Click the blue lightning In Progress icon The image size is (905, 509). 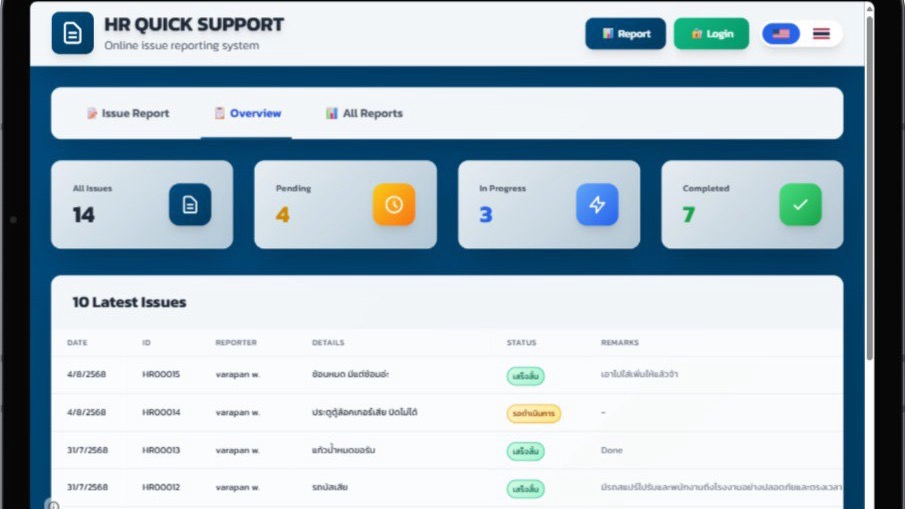[x=597, y=204]
